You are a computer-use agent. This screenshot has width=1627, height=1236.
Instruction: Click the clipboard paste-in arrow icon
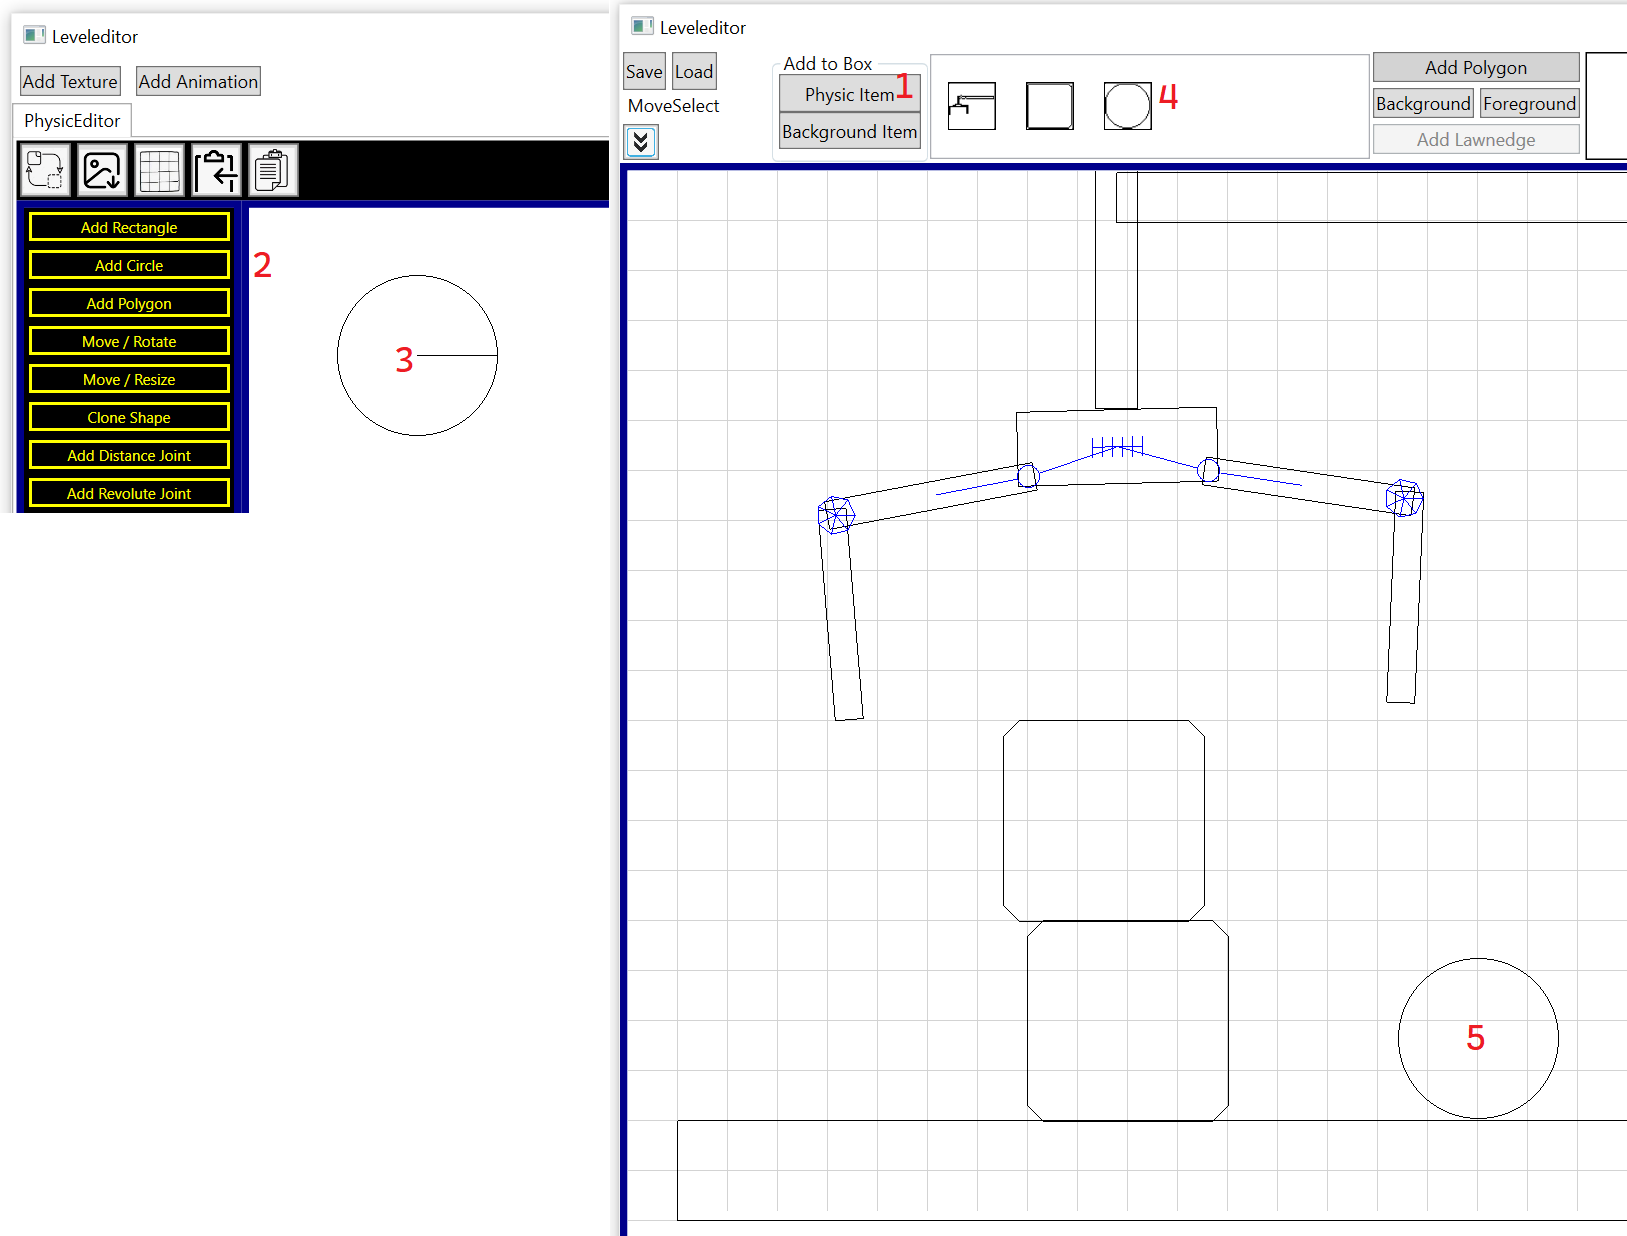pyautogui.click(x=216, y=170)
